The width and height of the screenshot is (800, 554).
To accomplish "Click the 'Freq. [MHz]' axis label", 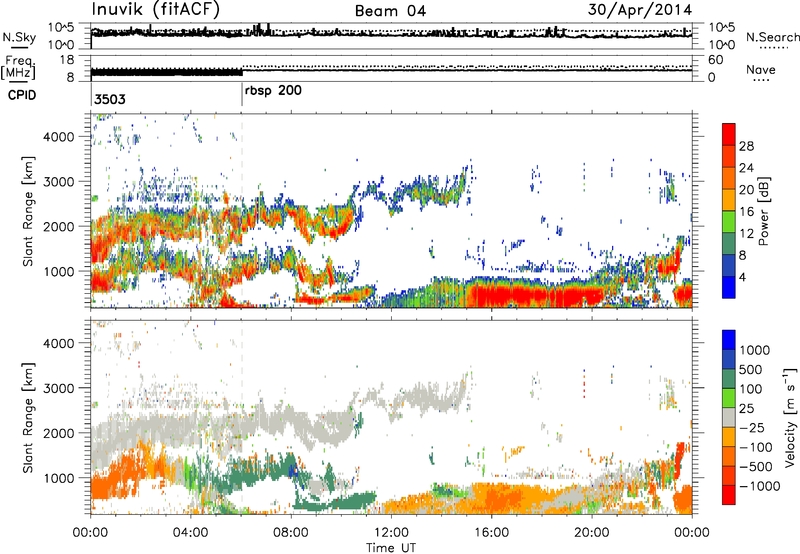I will coord(18,68).
